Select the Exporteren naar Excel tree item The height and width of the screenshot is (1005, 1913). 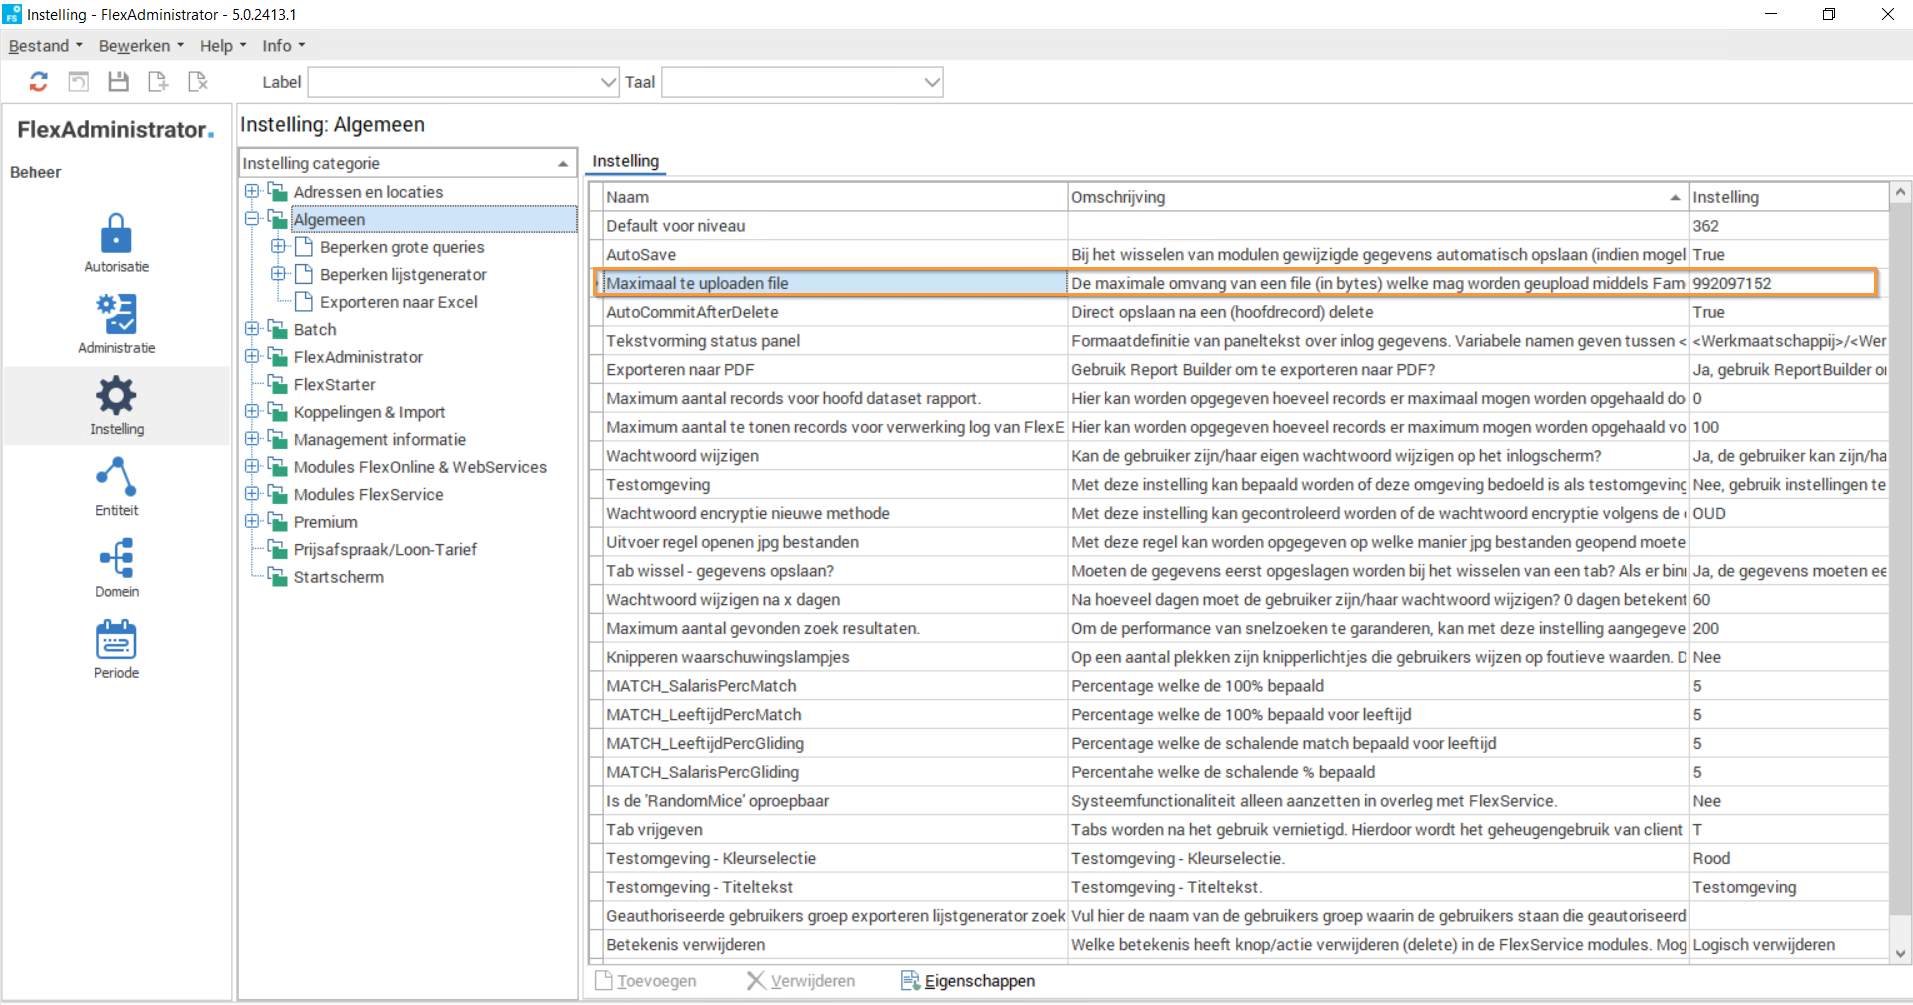click(398, 302)
